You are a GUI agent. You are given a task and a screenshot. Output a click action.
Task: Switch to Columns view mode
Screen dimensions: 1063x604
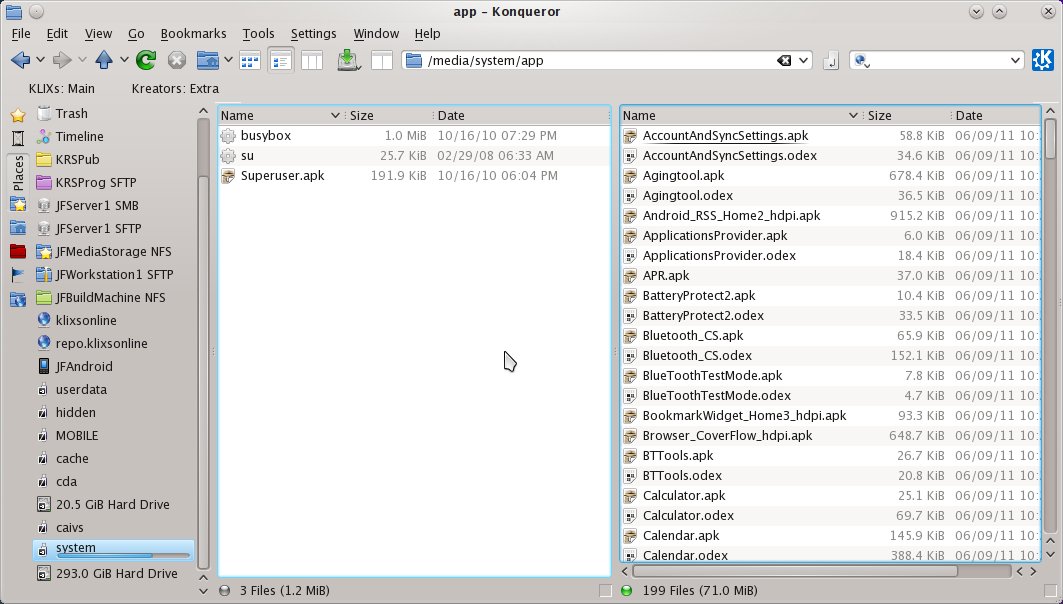click(311, 61)
